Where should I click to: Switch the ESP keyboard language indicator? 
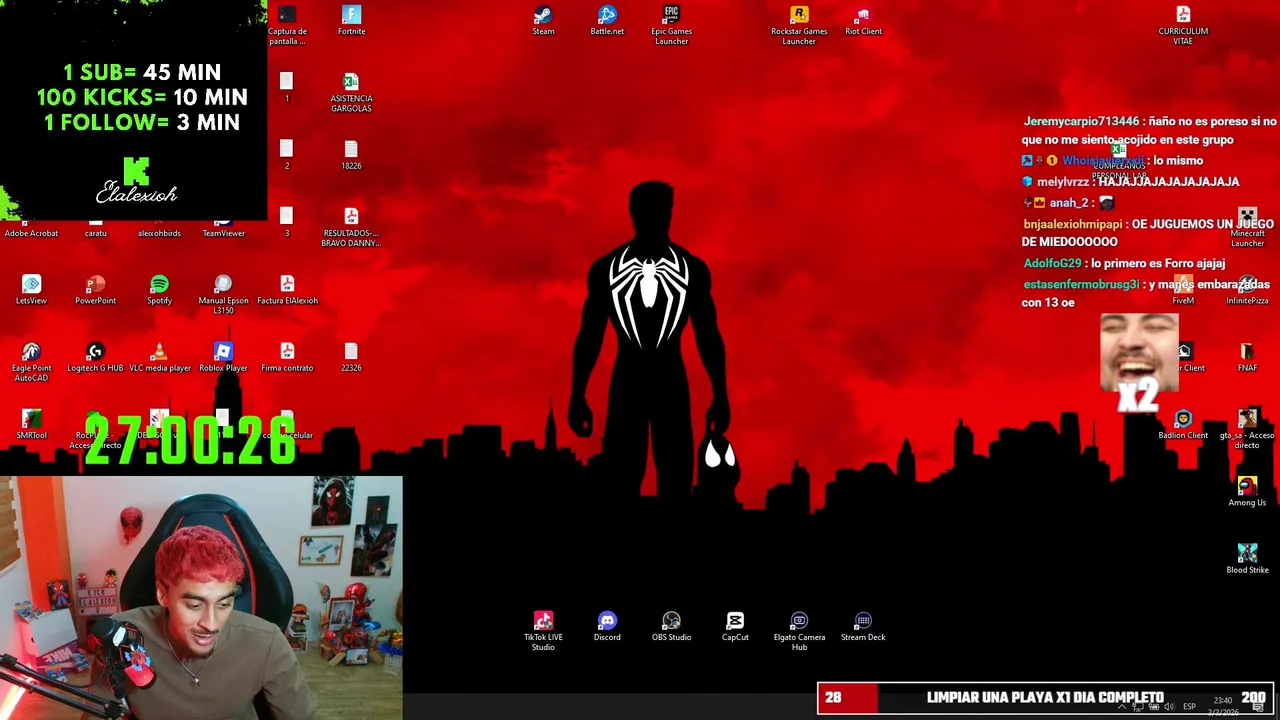[1189, 707]
